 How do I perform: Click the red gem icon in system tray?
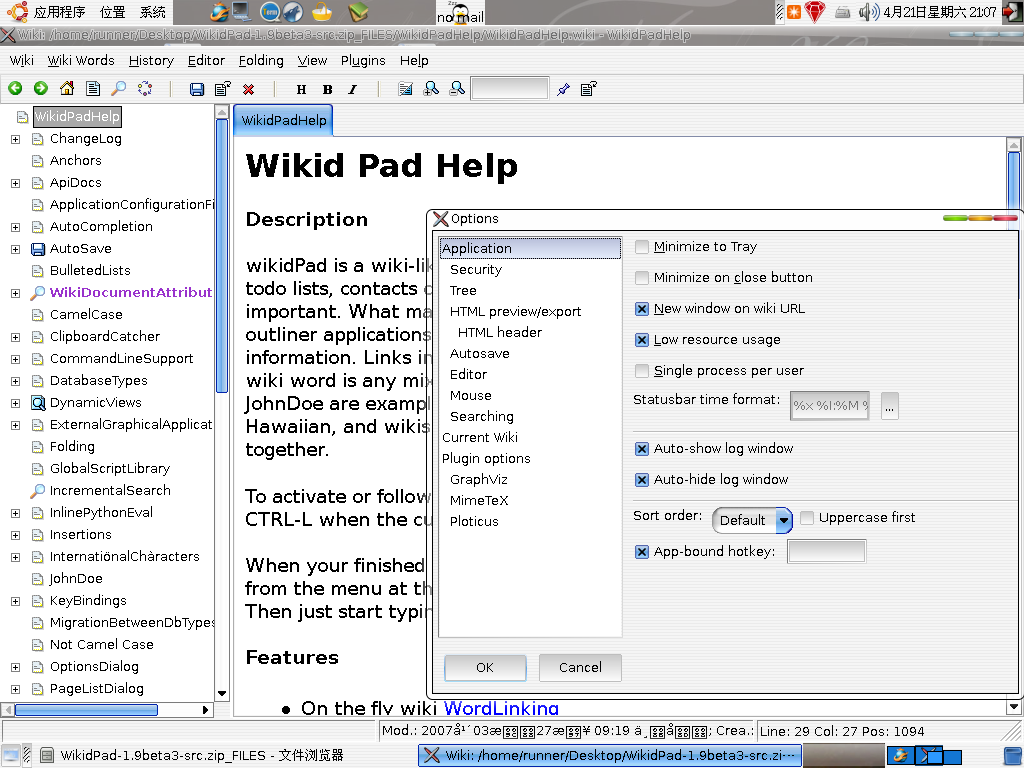814,12
